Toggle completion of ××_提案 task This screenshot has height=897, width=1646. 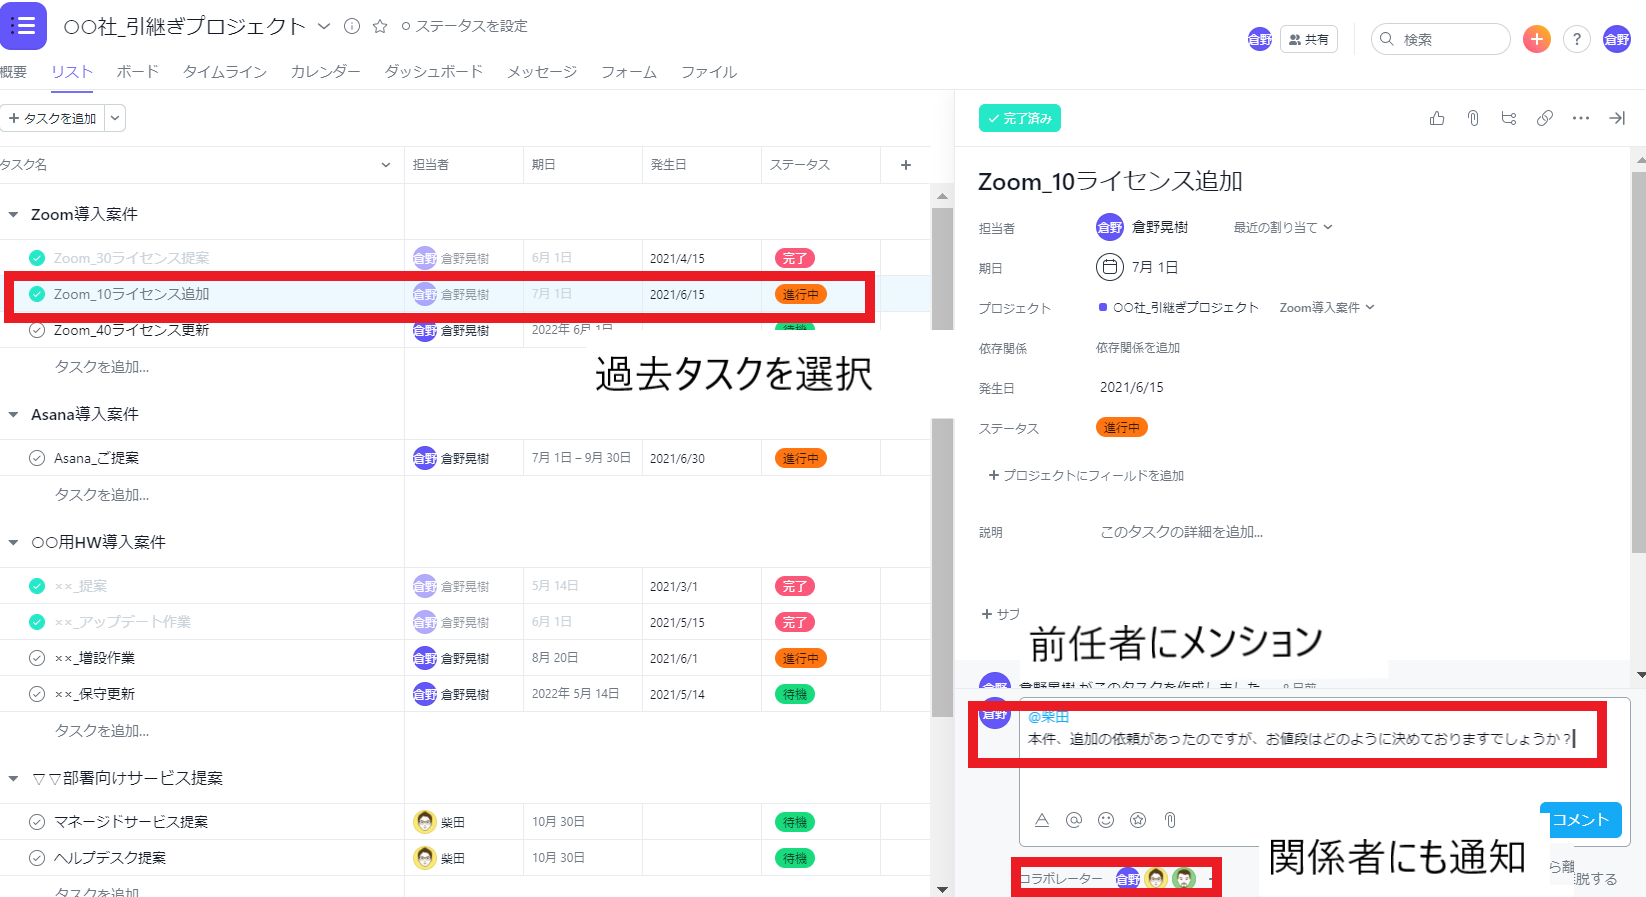[x=37, y=586]
